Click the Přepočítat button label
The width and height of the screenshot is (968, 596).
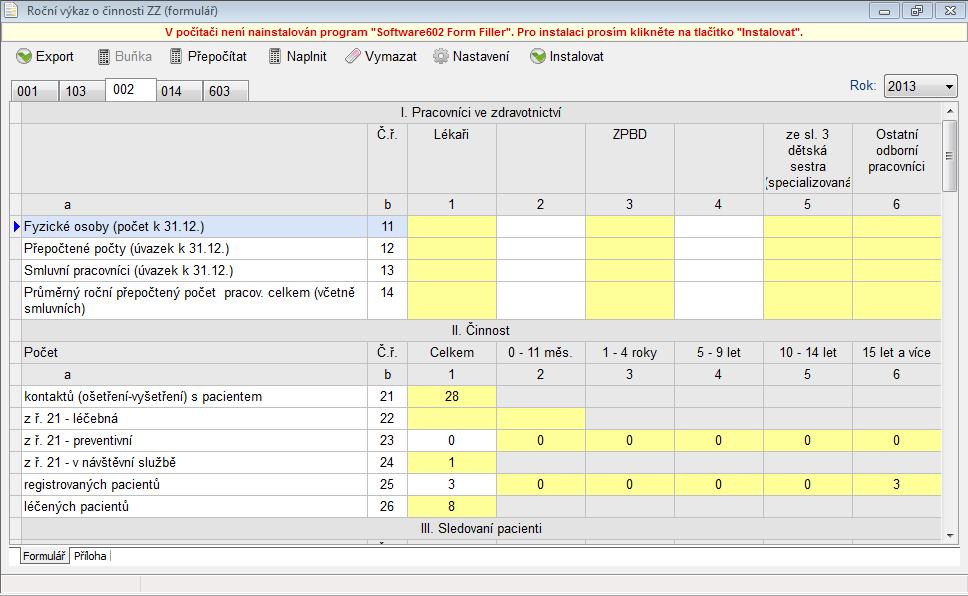tap(217, 56)
